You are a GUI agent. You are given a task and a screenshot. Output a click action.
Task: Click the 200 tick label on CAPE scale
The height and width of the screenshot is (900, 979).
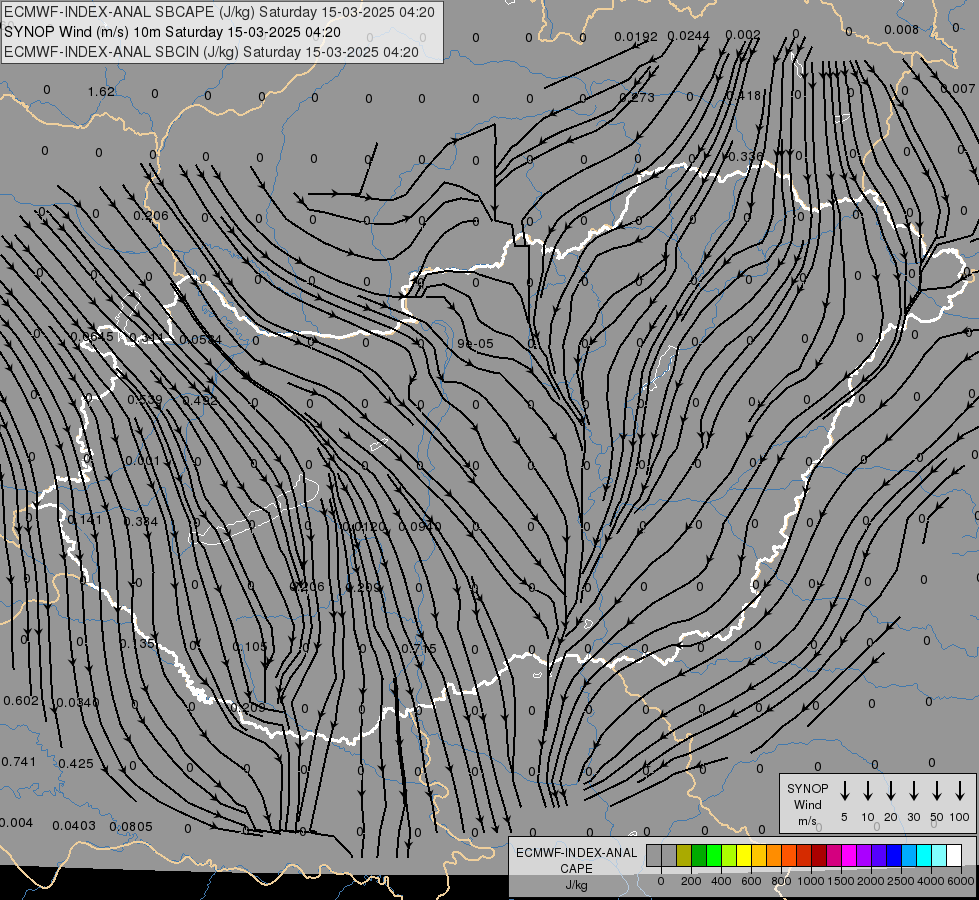[691, 881]
